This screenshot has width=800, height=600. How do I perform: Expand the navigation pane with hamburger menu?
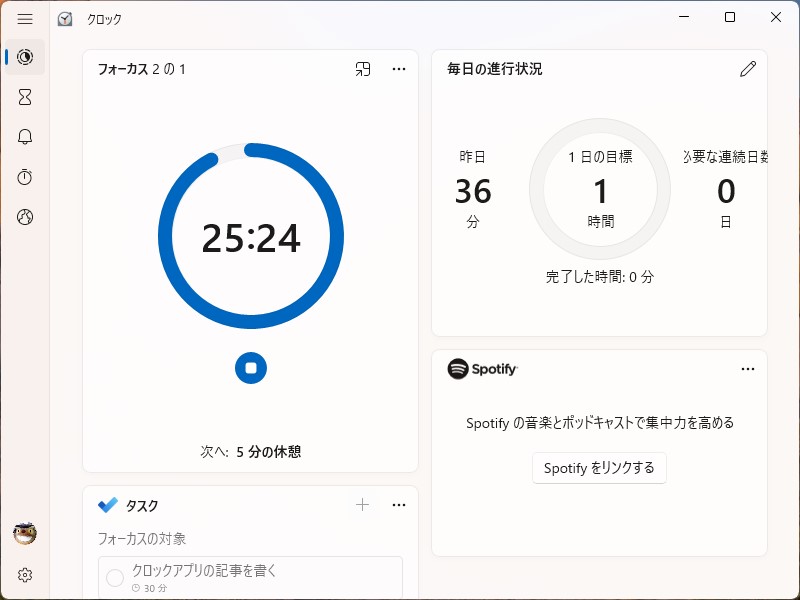click(x=24, y=18)
